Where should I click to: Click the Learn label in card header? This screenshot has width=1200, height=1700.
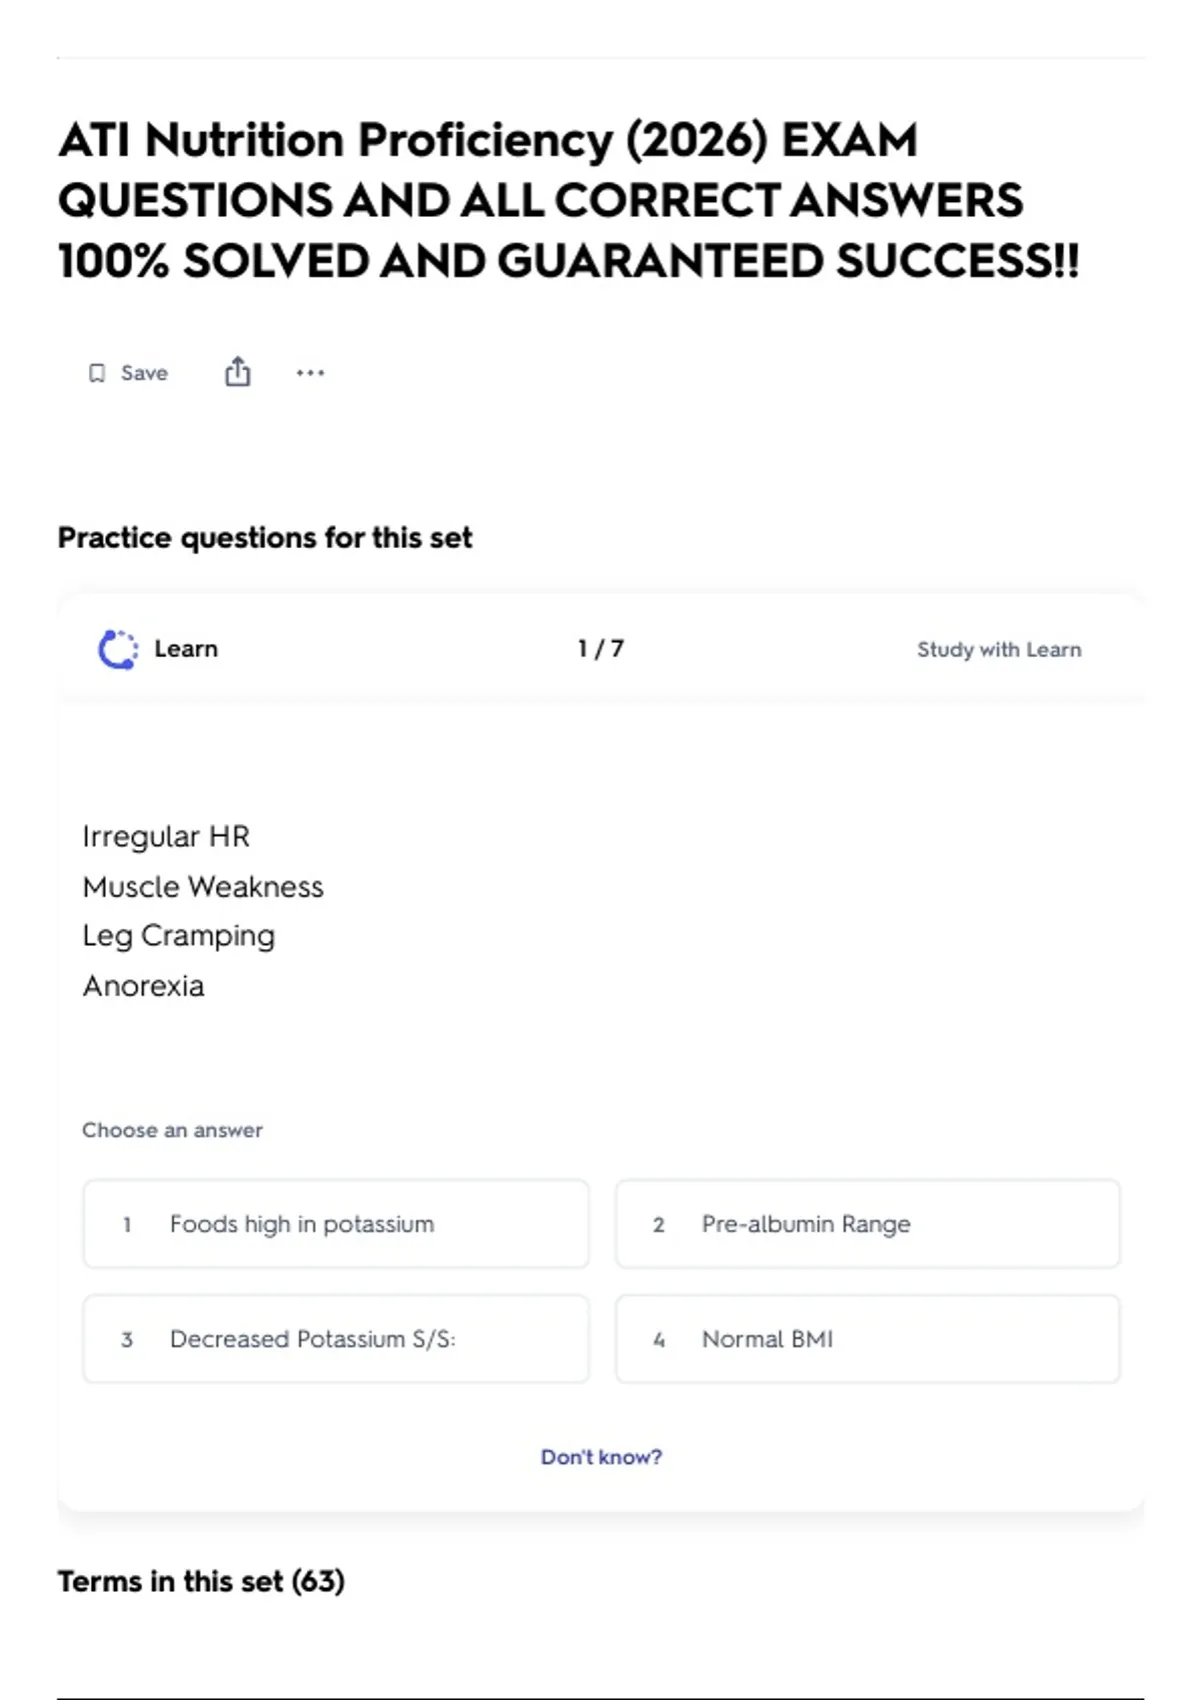click(x=186, y=649)
